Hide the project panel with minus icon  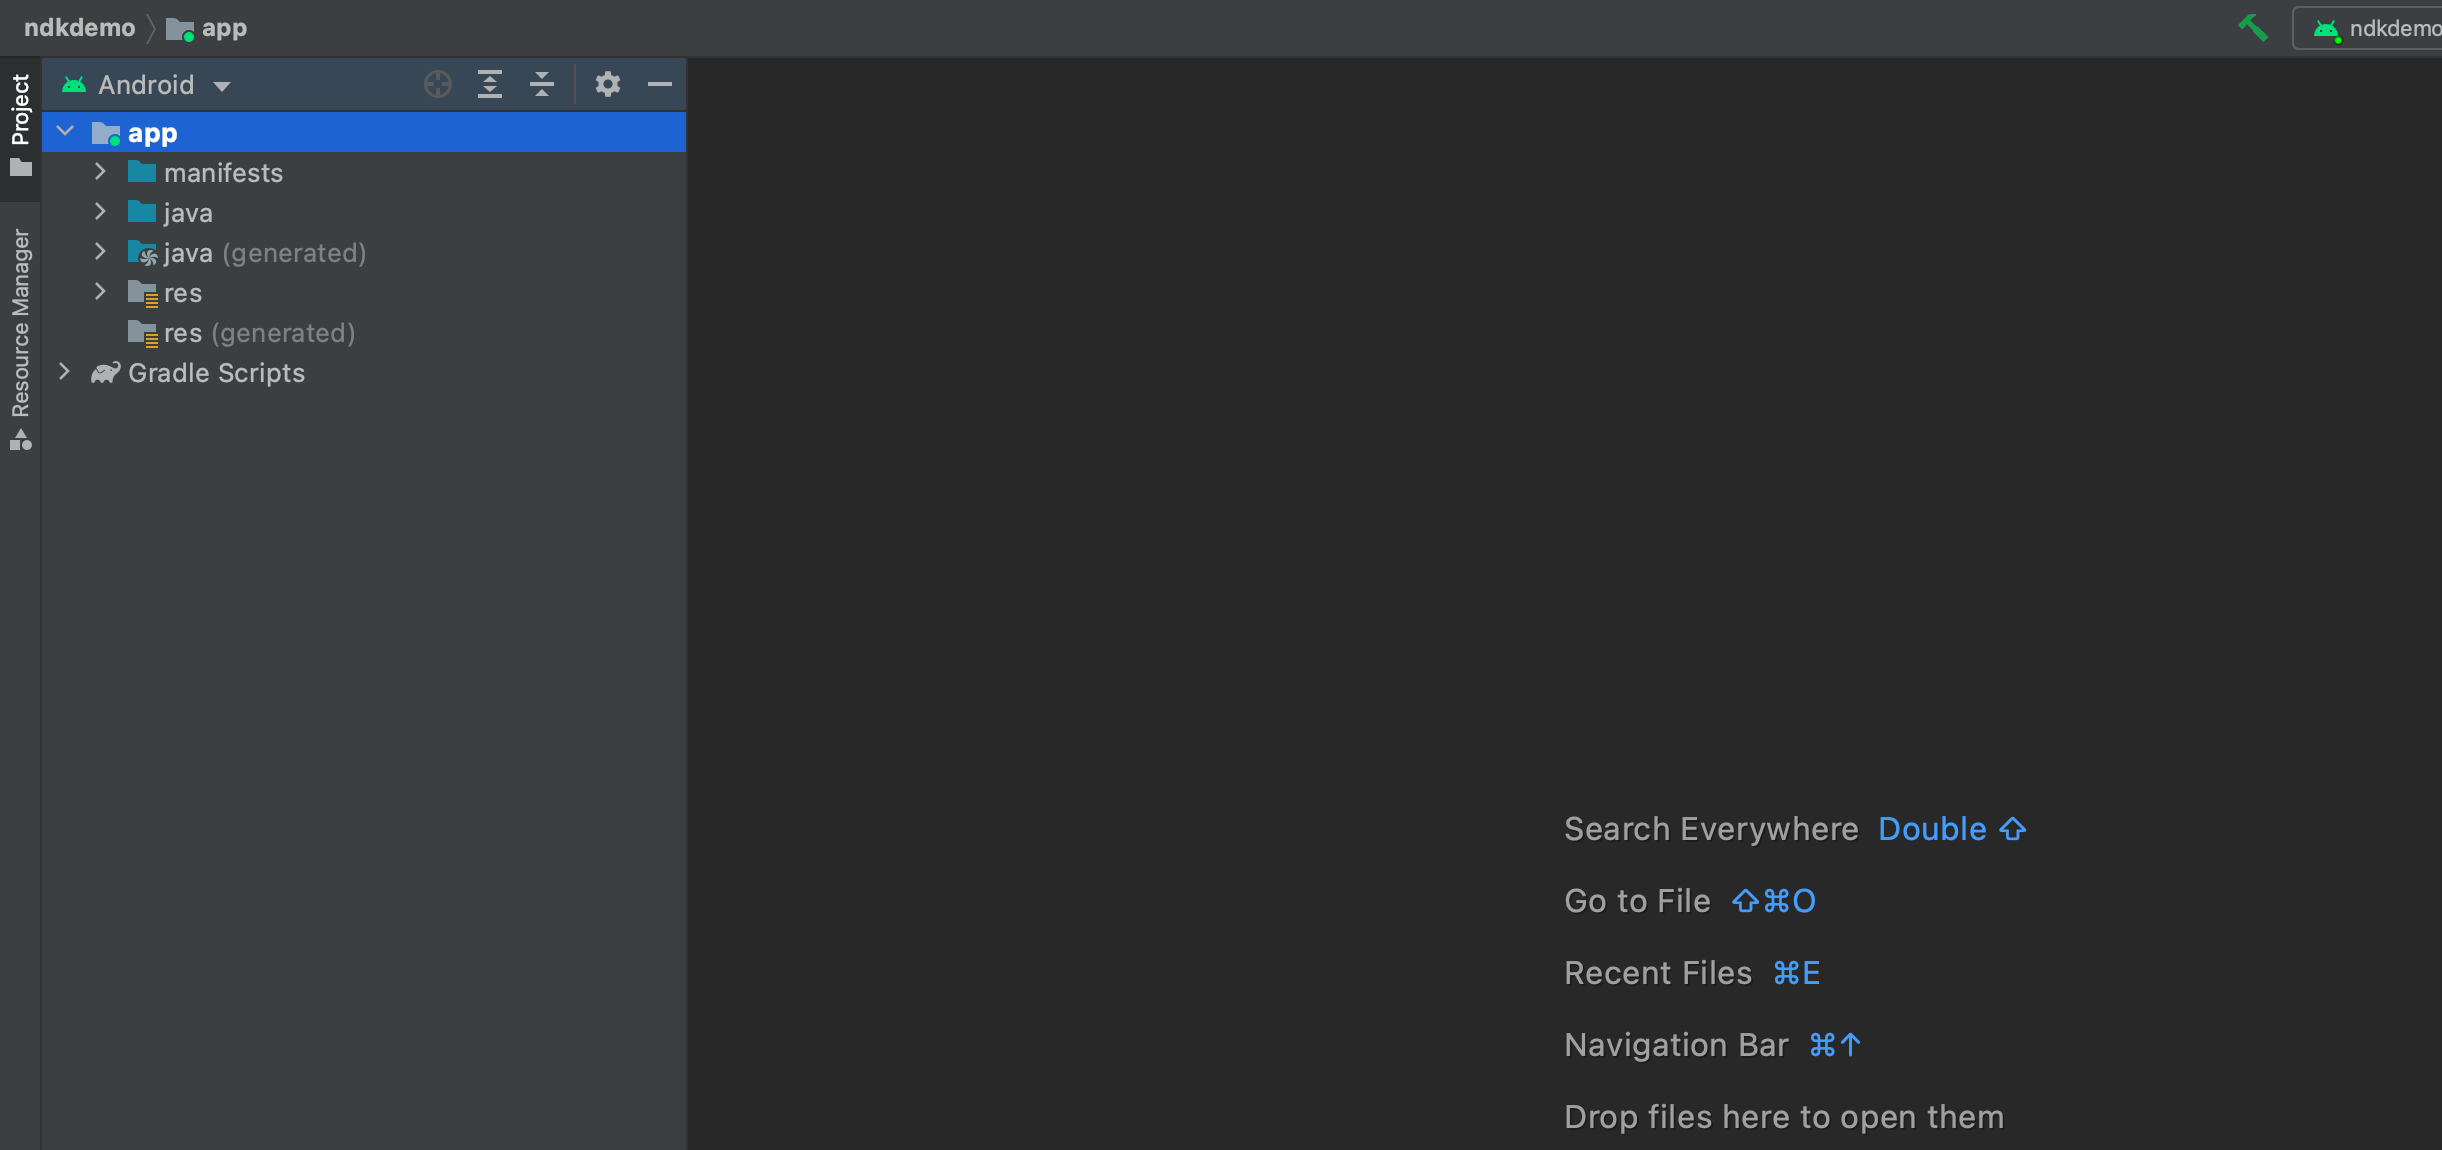tap(659, 84)
